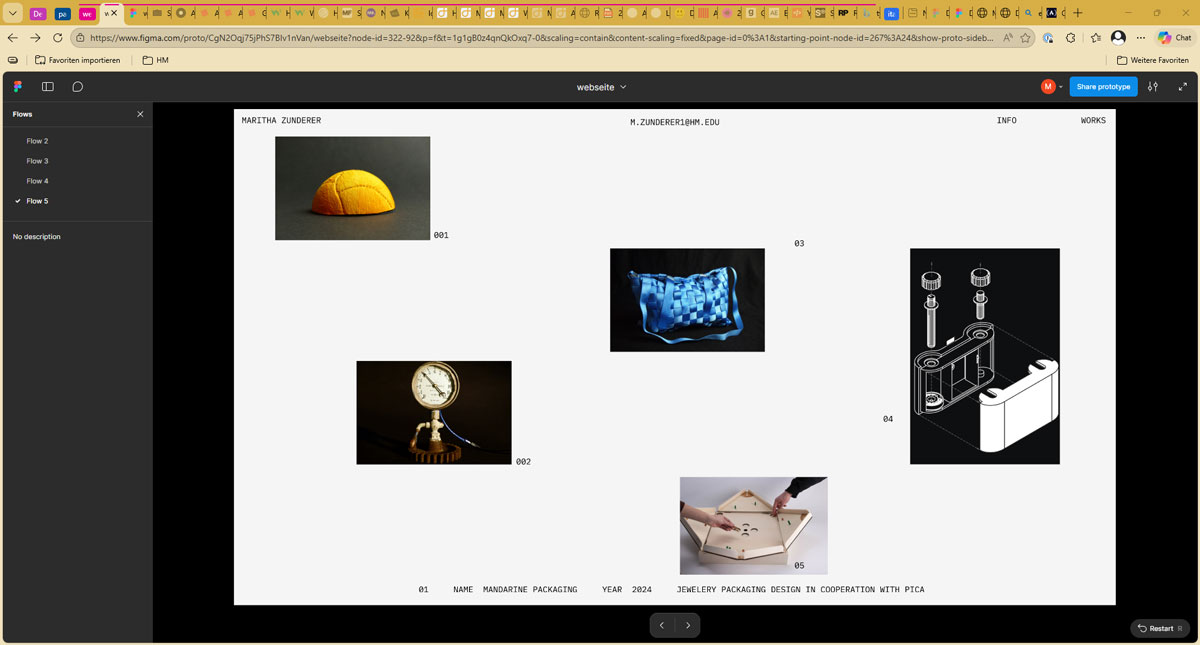Close the Flows panel

pyautogui.click(x=140, y=114)
